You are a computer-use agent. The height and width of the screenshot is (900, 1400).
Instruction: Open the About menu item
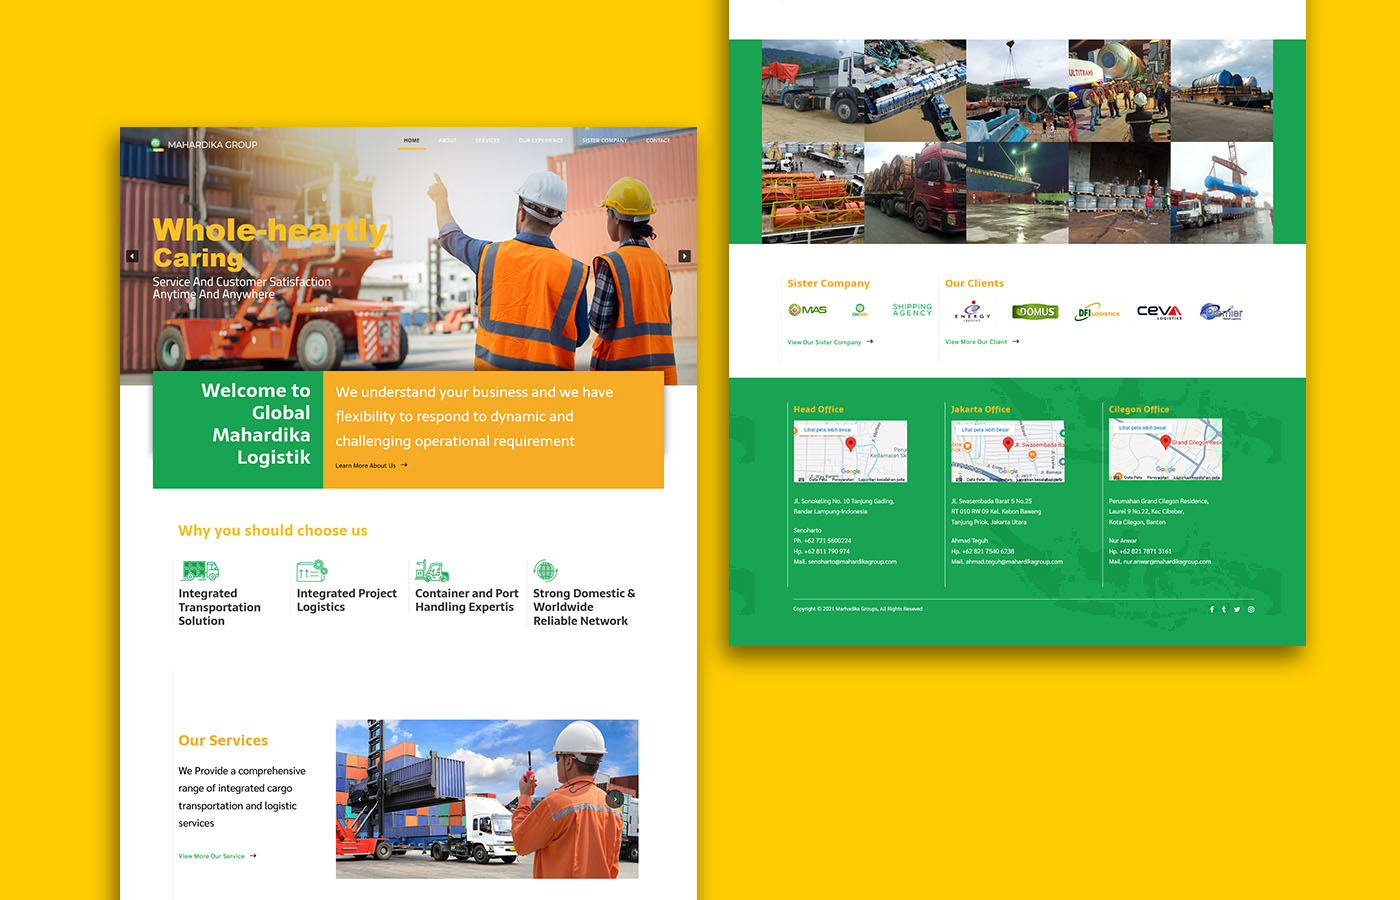point(447,141)
